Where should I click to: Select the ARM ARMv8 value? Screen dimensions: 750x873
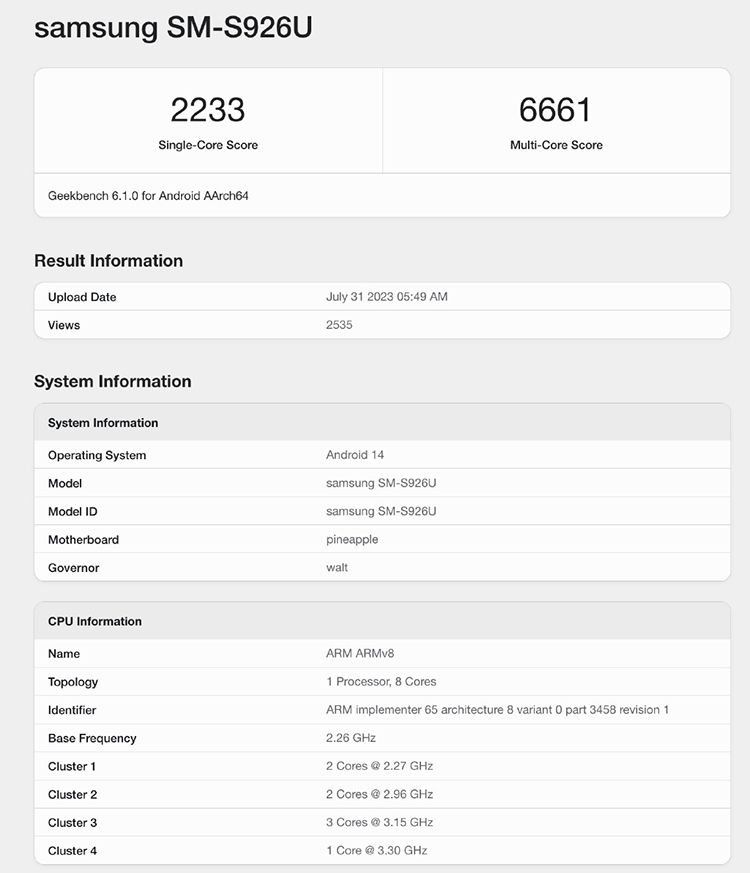(x=360, y=653)
